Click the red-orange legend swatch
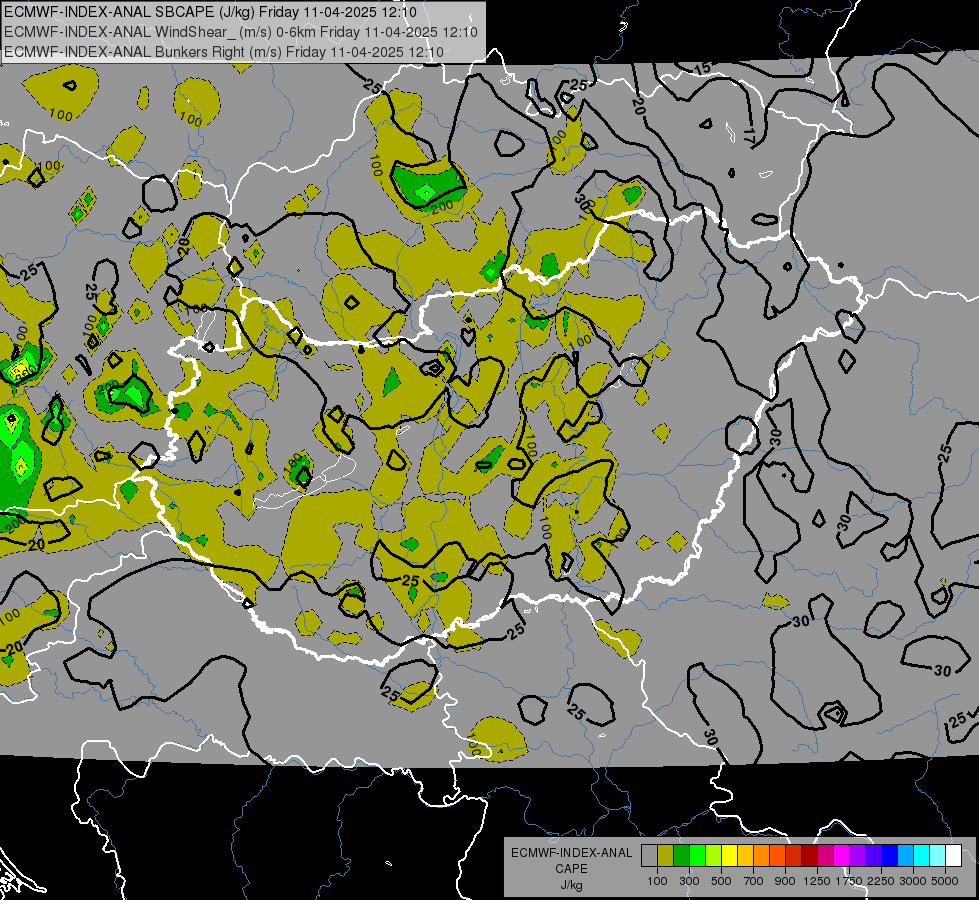 778,856
